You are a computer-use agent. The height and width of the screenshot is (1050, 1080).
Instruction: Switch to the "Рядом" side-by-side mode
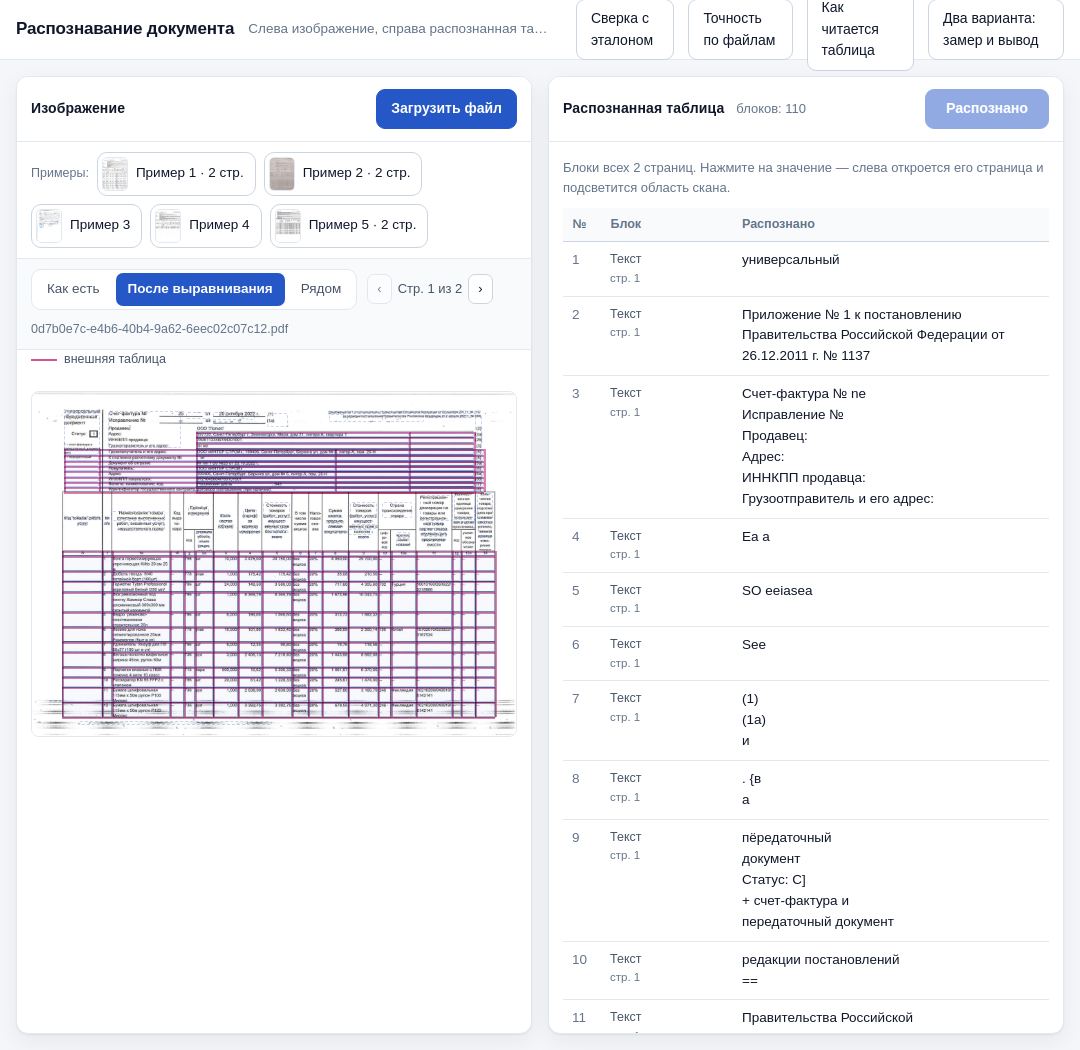pyautogui.click(x=321, y=289)
